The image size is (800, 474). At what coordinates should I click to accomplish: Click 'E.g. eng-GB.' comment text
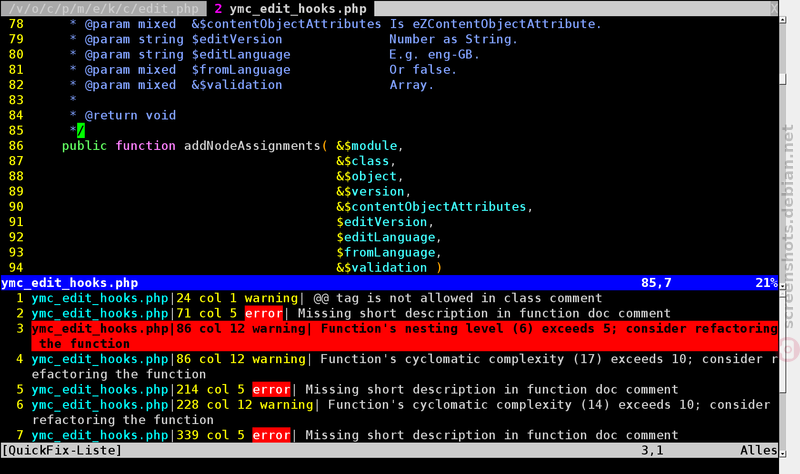pos(435,55)
